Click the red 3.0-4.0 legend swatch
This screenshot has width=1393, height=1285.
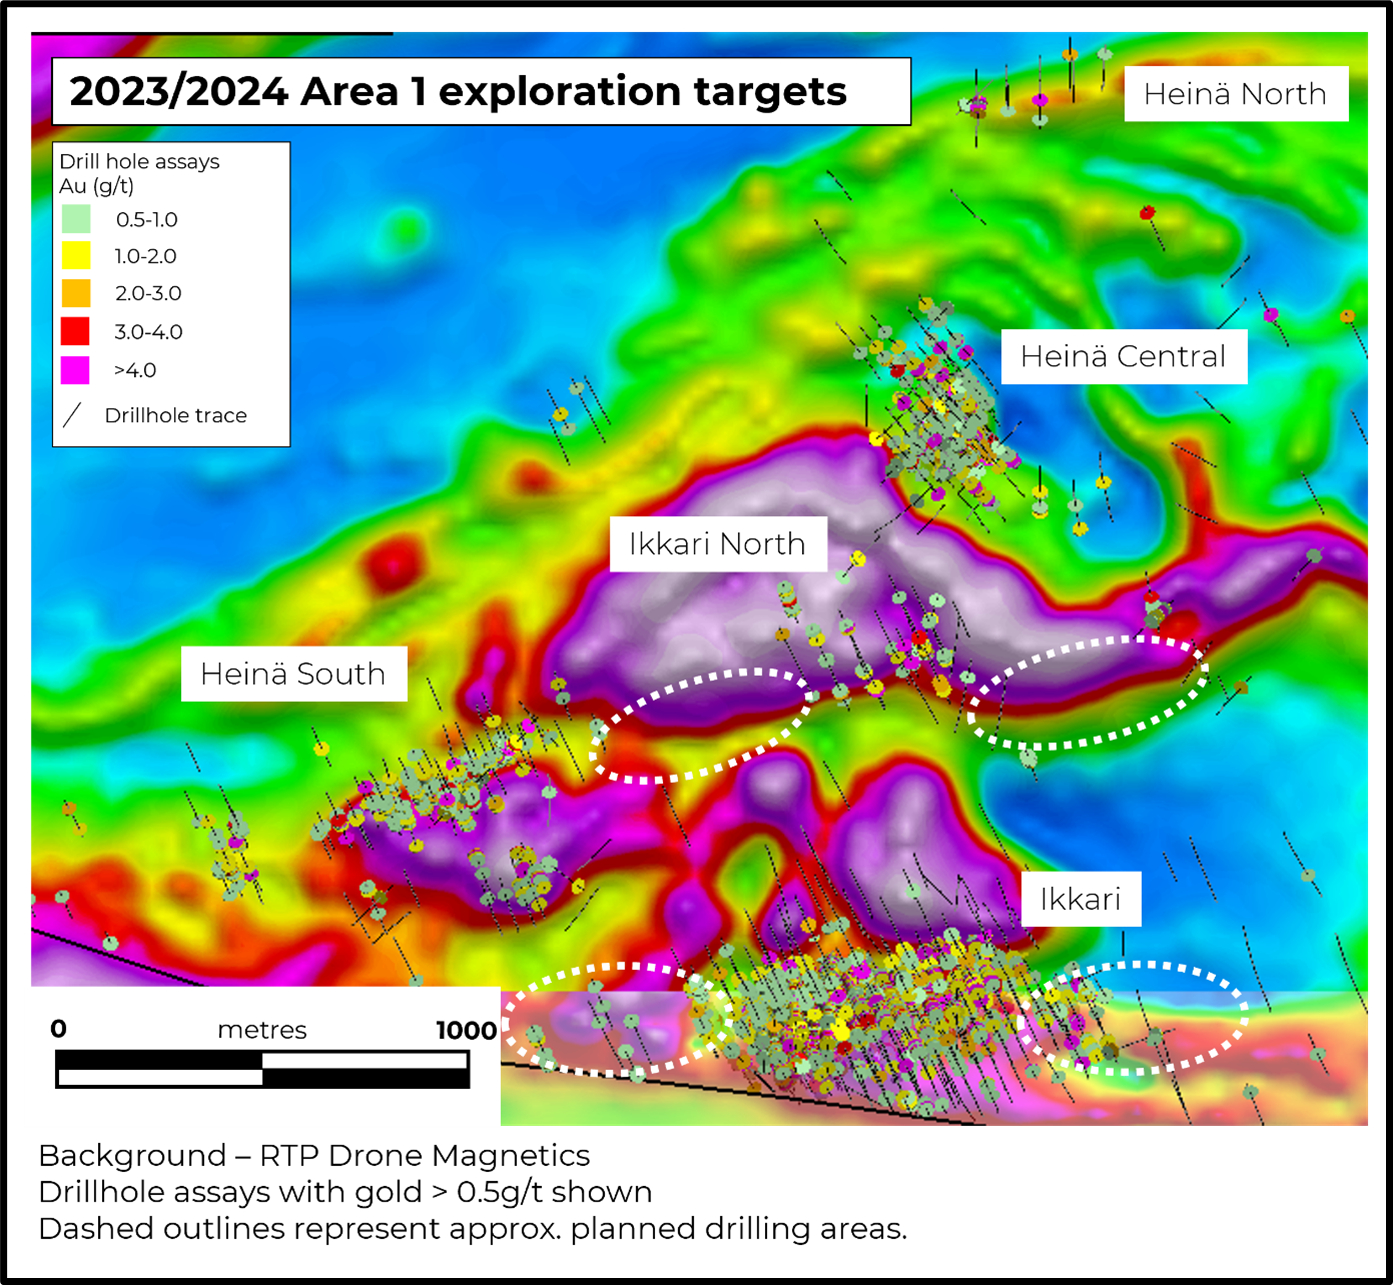tap(76, 331)
